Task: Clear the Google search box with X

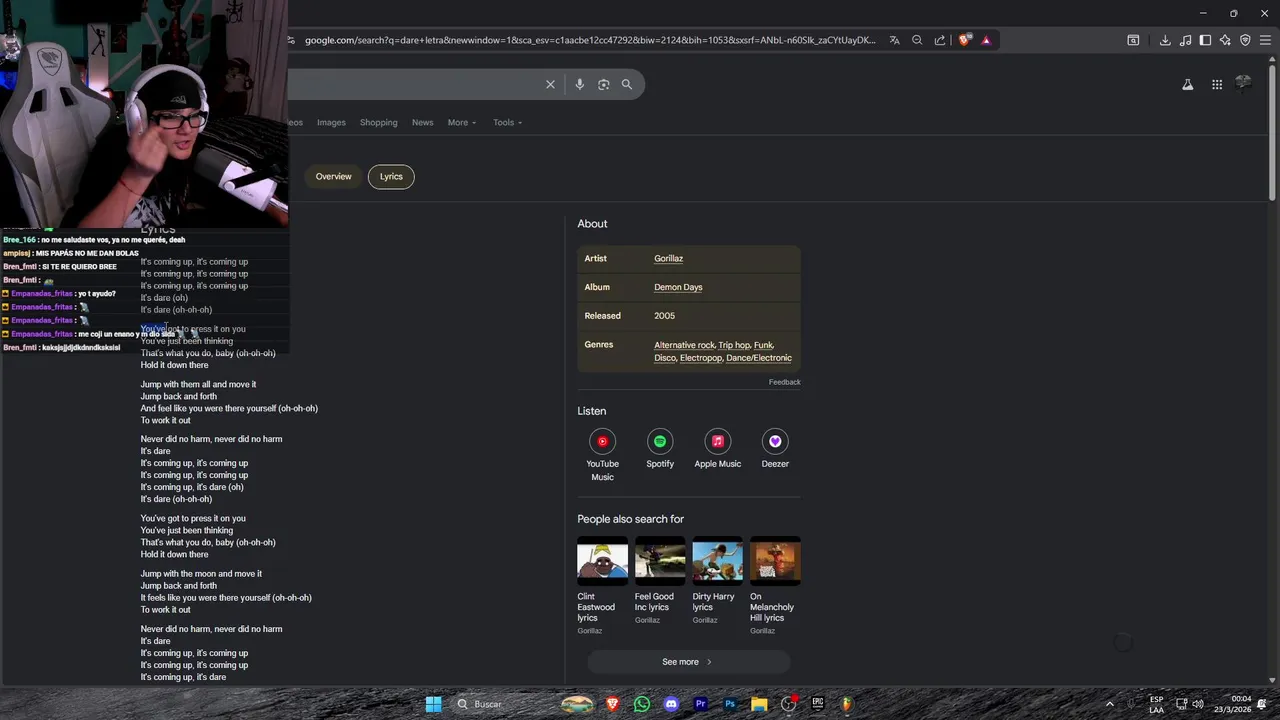Action: tap(550, 85)
